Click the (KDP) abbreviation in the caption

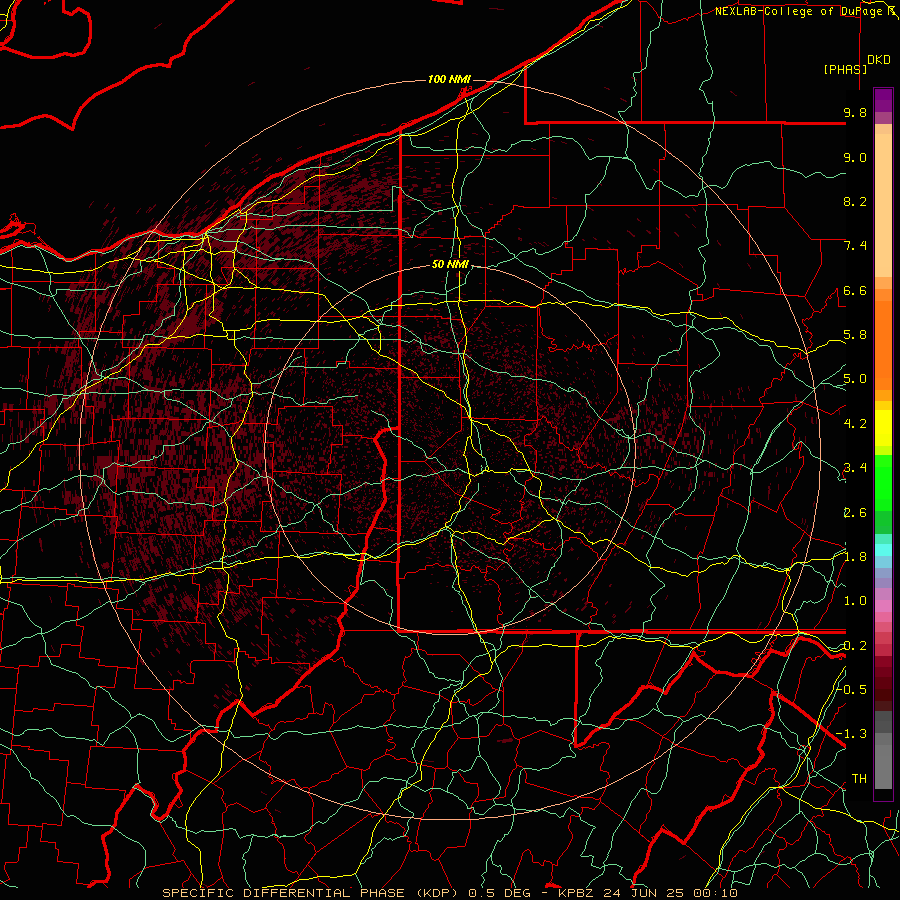click(437, 893)
